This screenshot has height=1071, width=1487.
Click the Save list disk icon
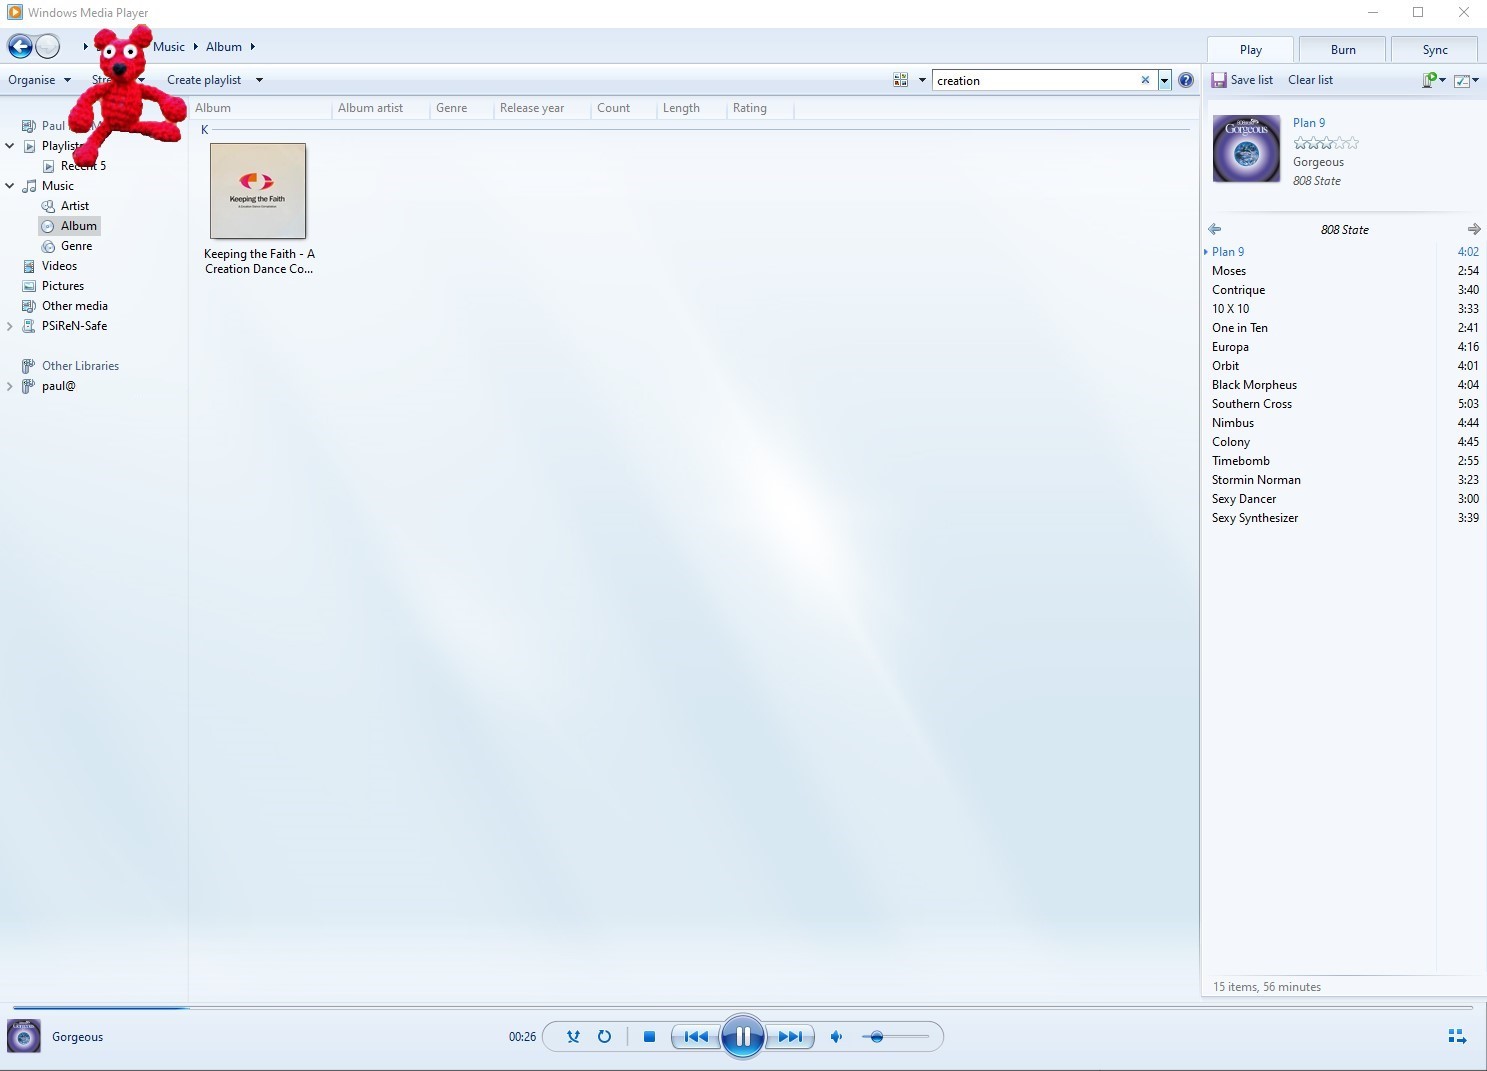(1219, 80)
